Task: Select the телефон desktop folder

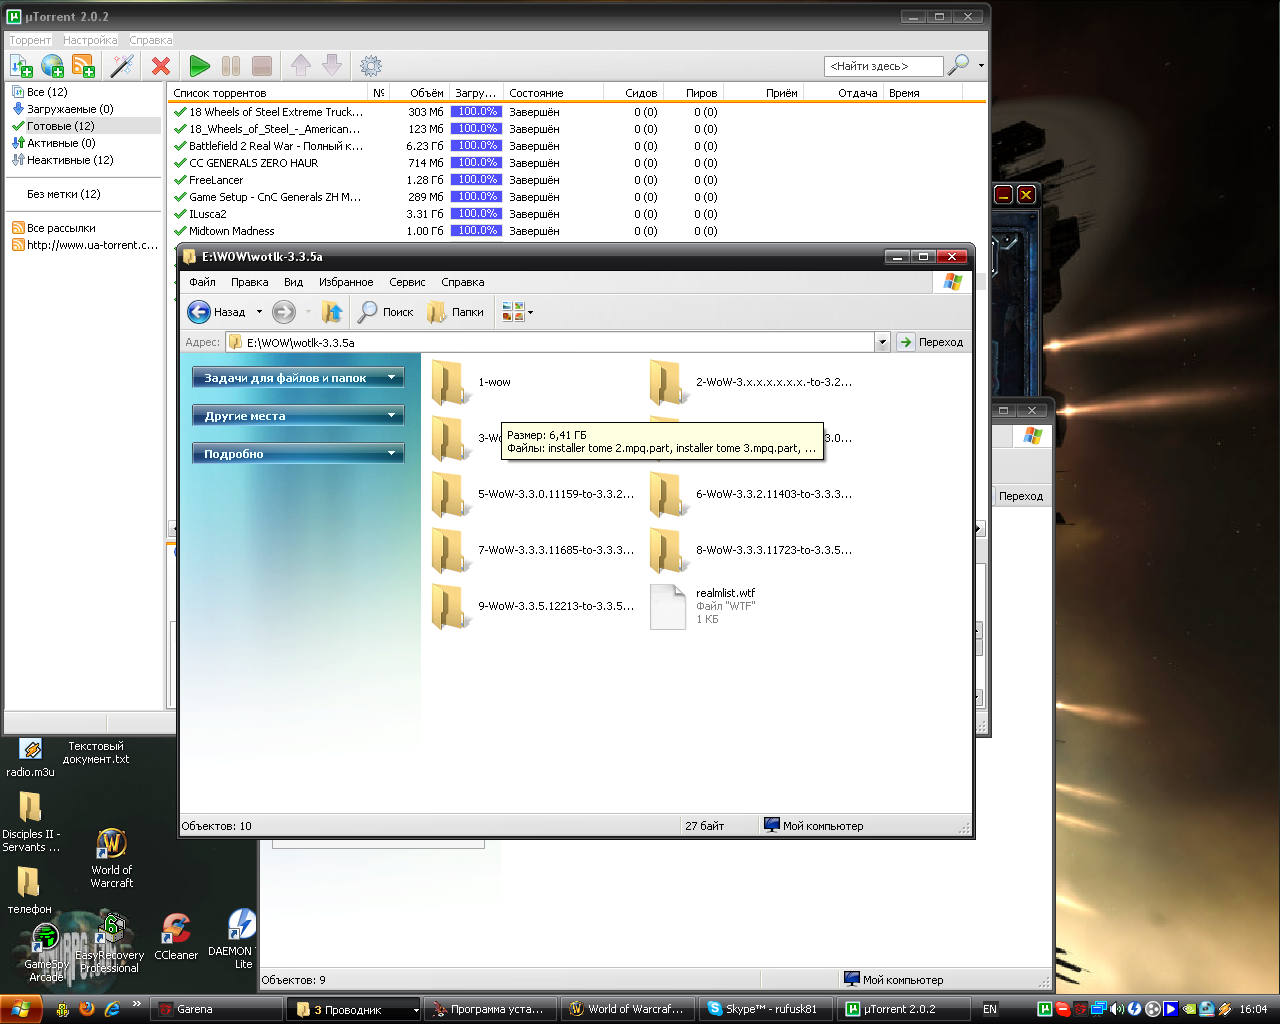Action: point(29,890)
